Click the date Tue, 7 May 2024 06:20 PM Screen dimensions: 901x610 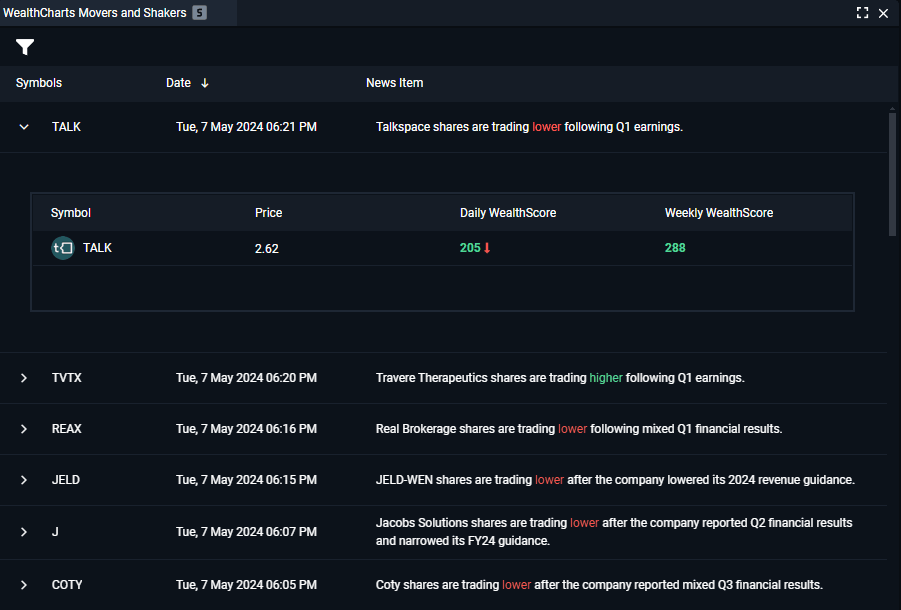(246, 378)
